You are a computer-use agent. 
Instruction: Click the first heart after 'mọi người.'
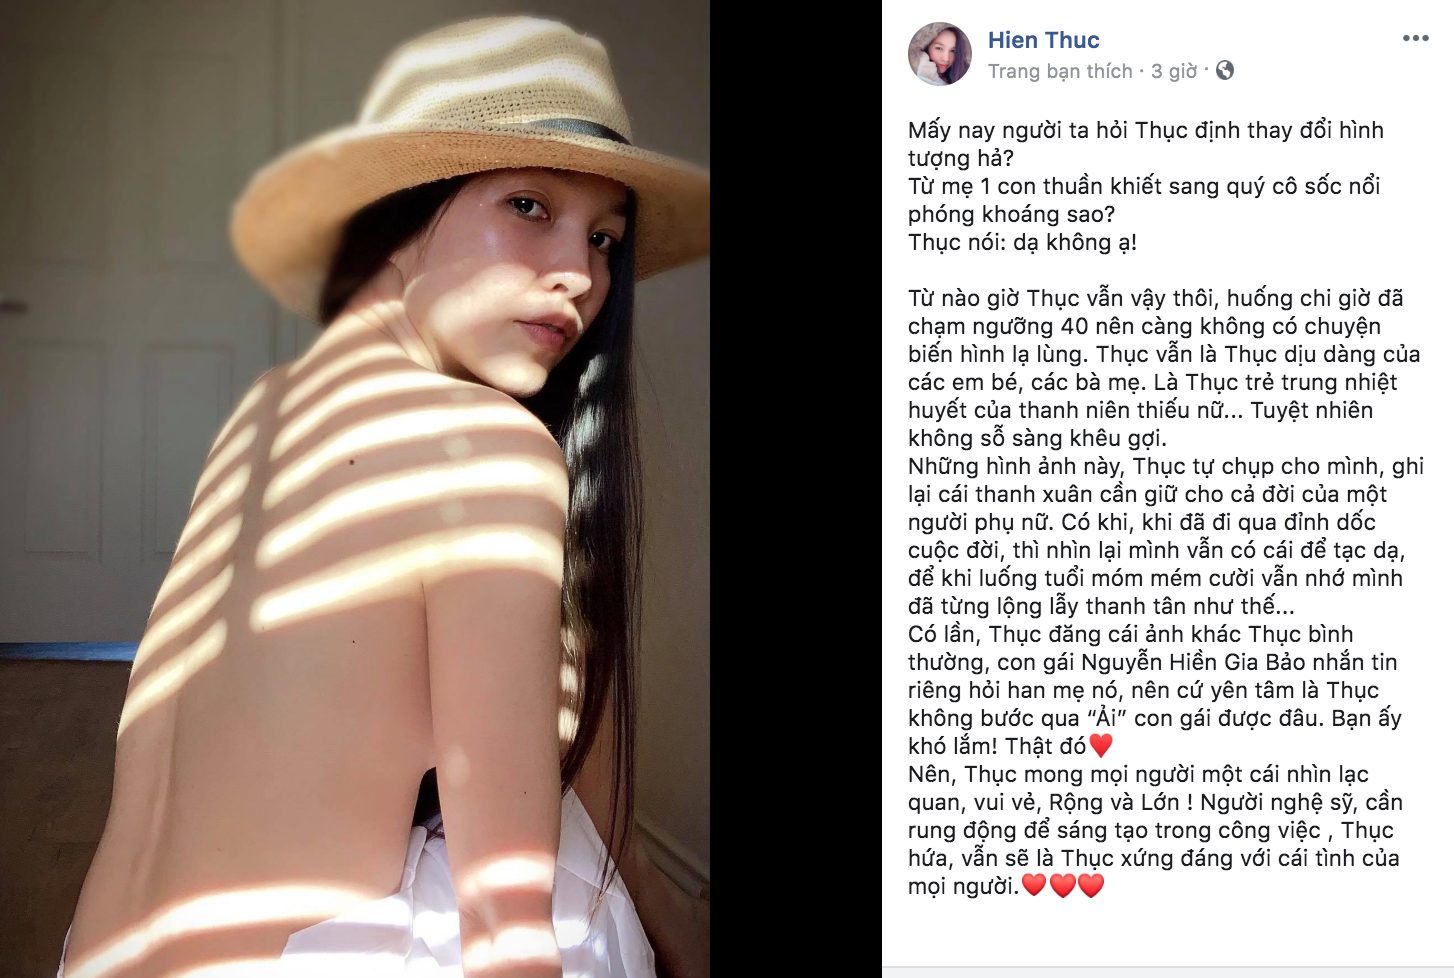1033,885
